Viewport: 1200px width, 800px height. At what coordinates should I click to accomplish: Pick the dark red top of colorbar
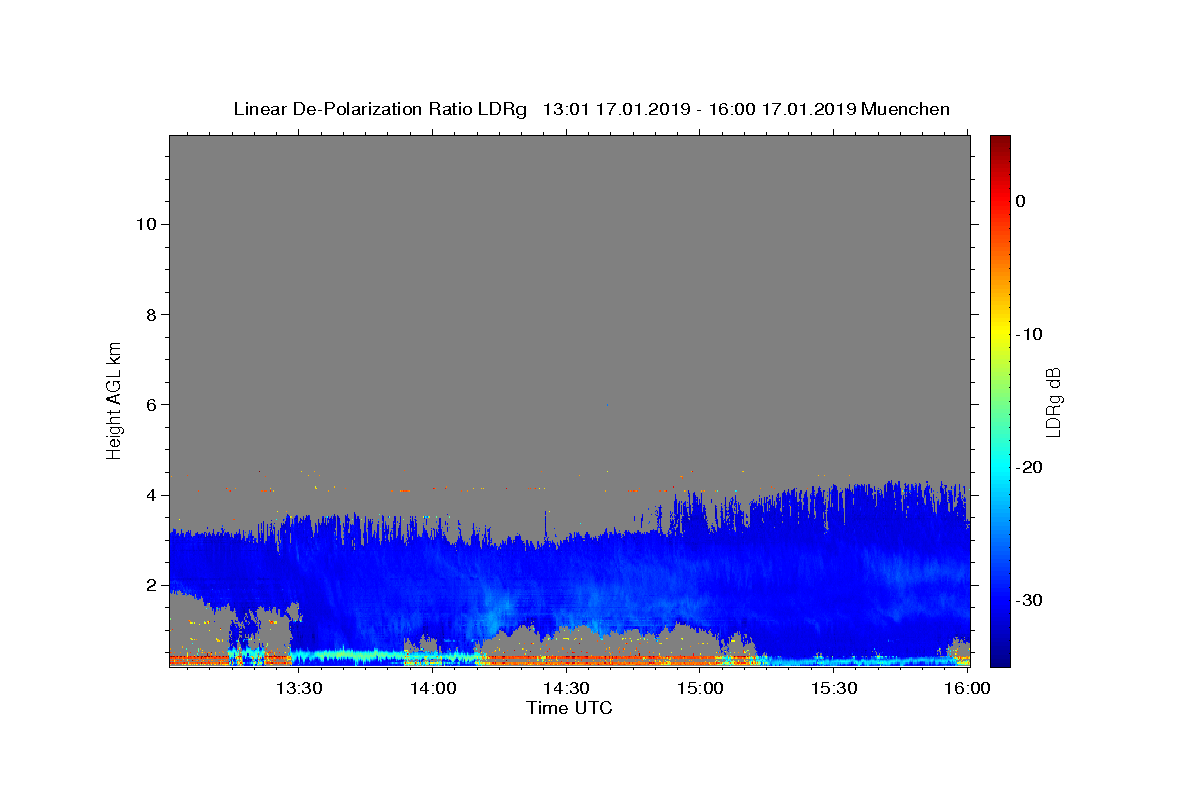(x=1000, y=143)
